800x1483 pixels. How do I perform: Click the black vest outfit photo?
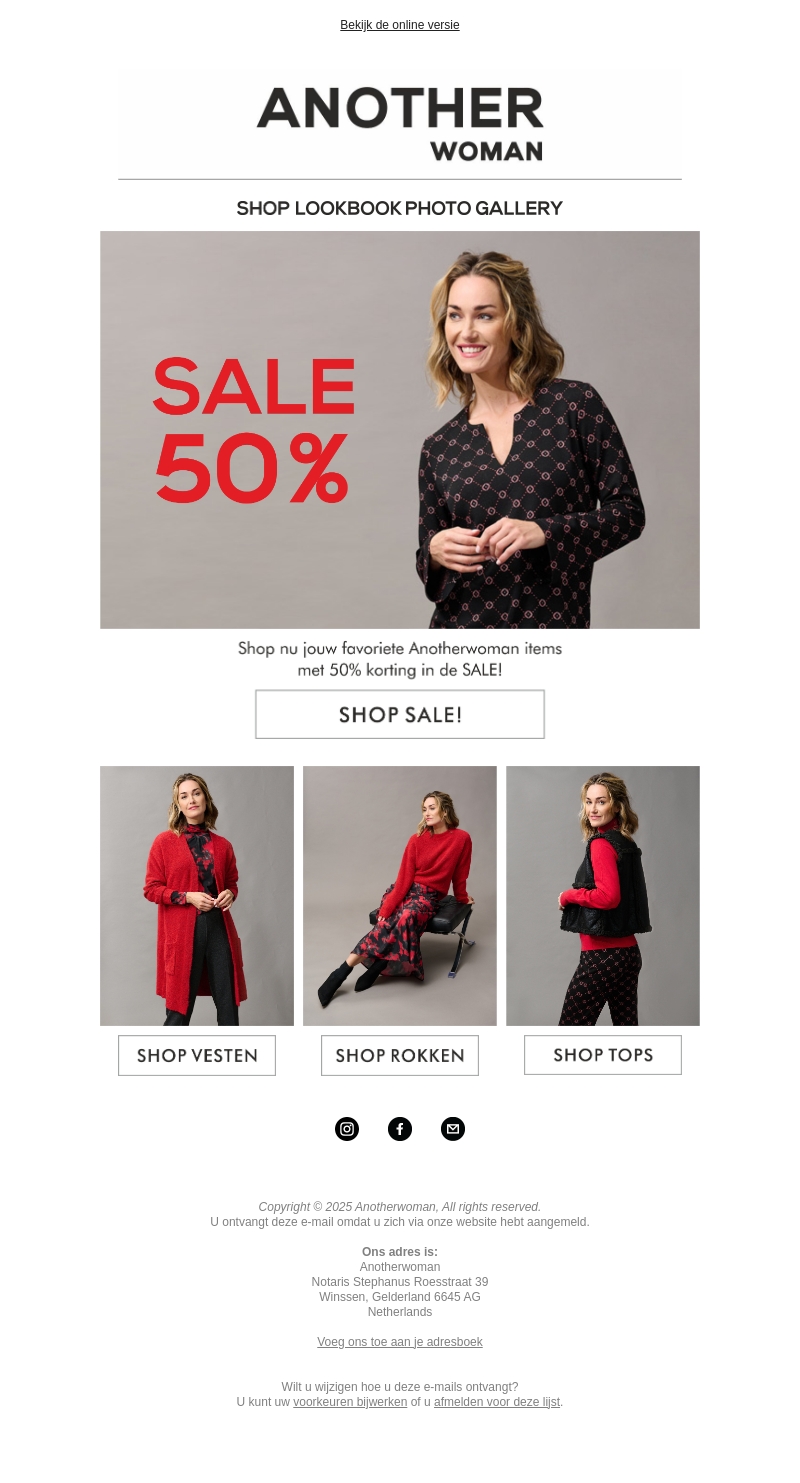(x=603, y=896)
